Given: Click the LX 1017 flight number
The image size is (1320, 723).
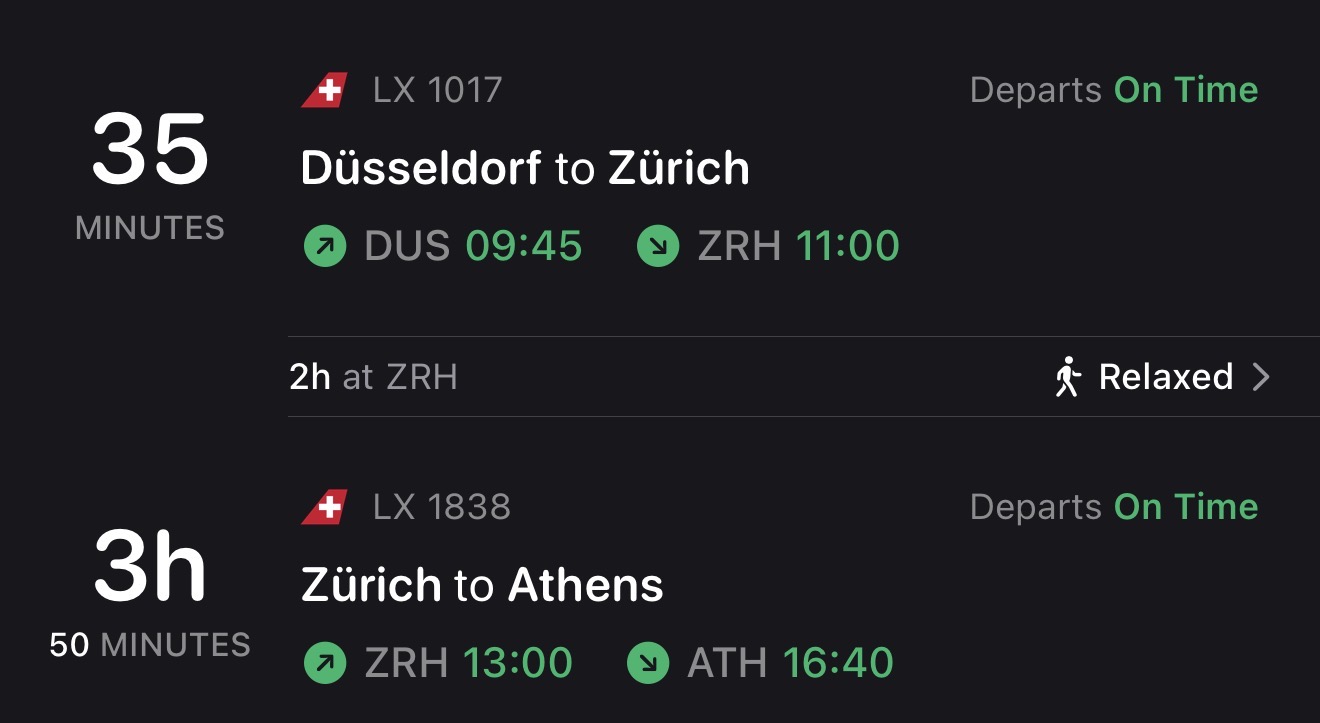Looking at the screenshot, I should (x=436, y=89).
